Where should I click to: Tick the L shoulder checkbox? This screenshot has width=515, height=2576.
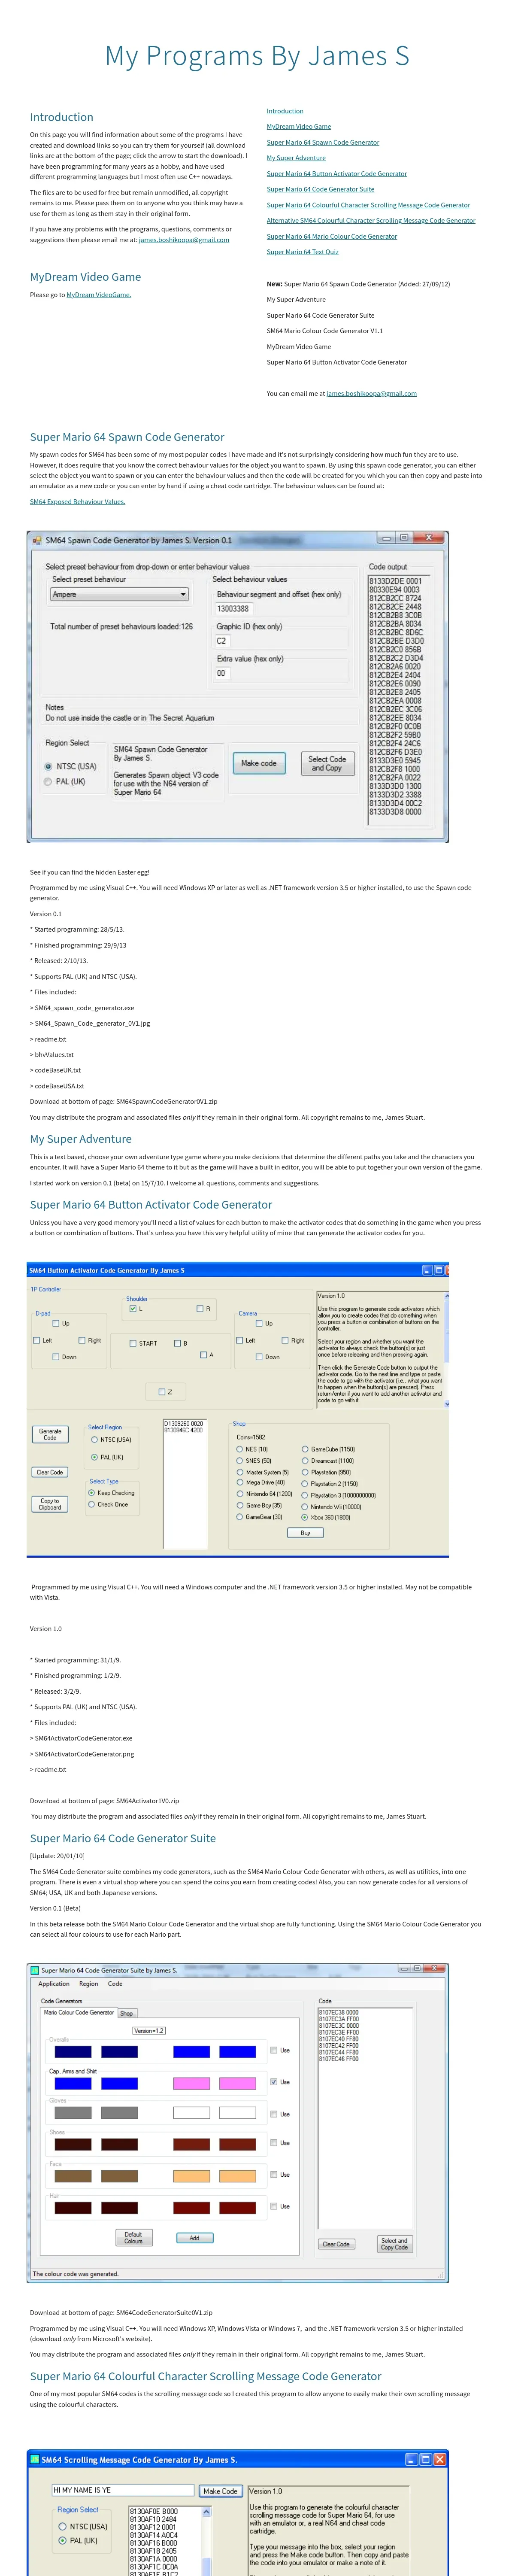pyautogui.click(x=132, y=1308)
